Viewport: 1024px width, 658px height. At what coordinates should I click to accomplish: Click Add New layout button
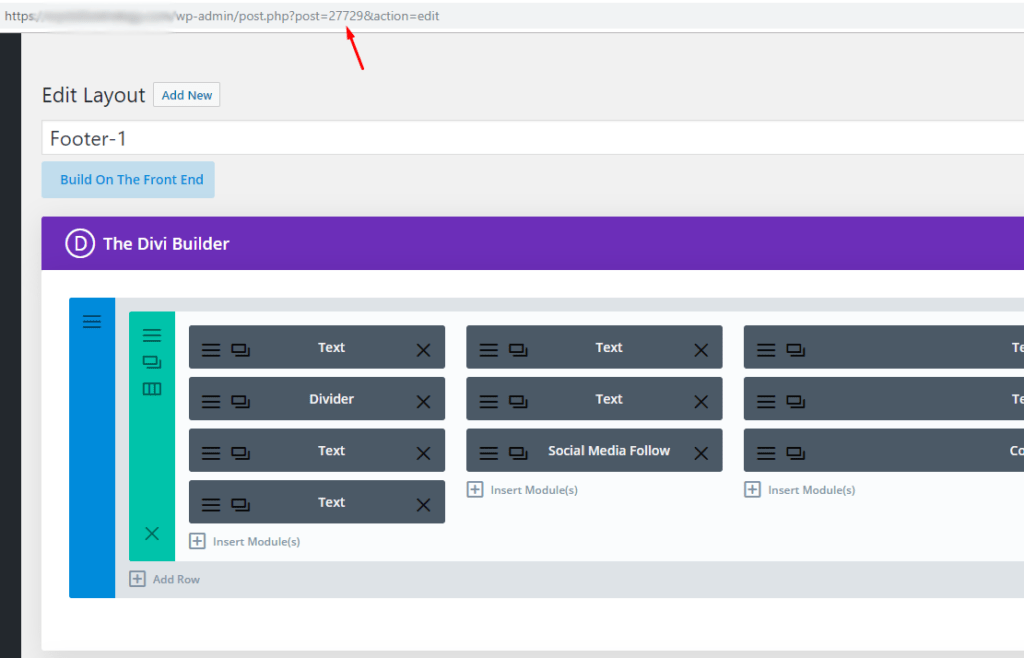point(187,95)
